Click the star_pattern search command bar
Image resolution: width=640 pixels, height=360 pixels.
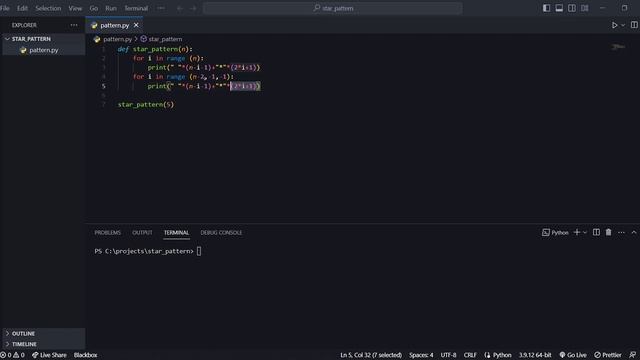point(333,8)
